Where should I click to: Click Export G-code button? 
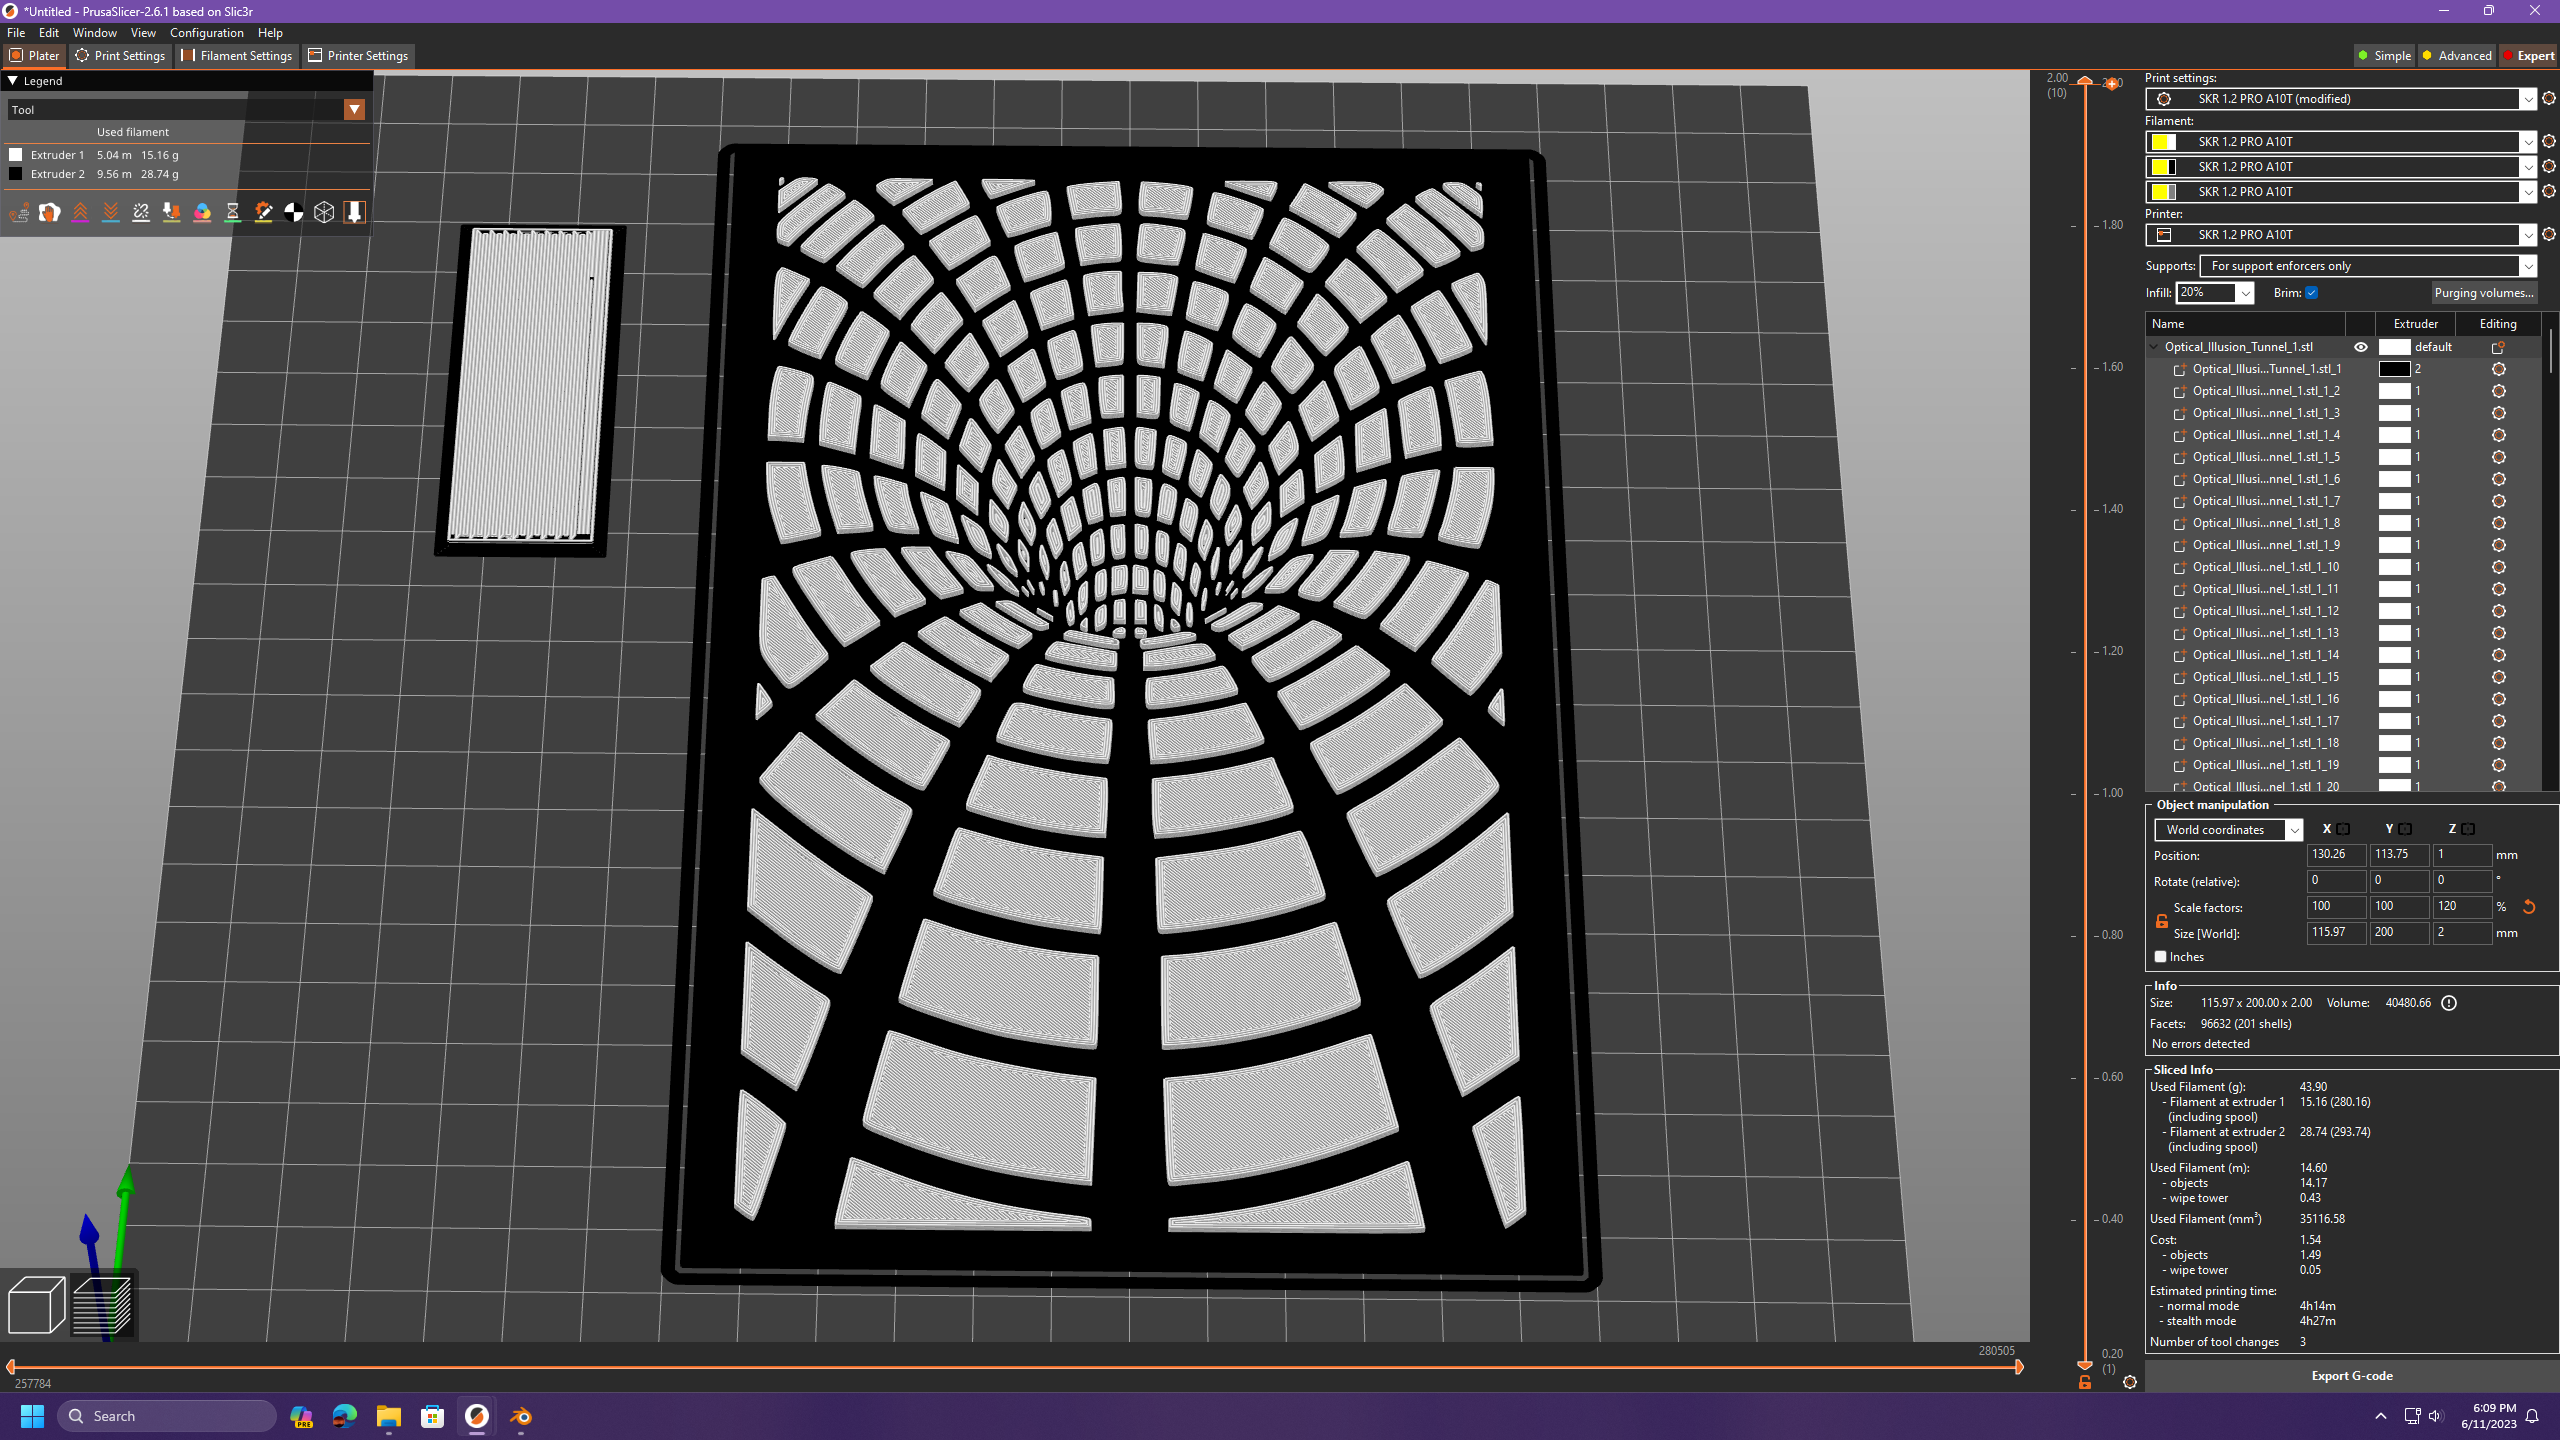2351,1376
